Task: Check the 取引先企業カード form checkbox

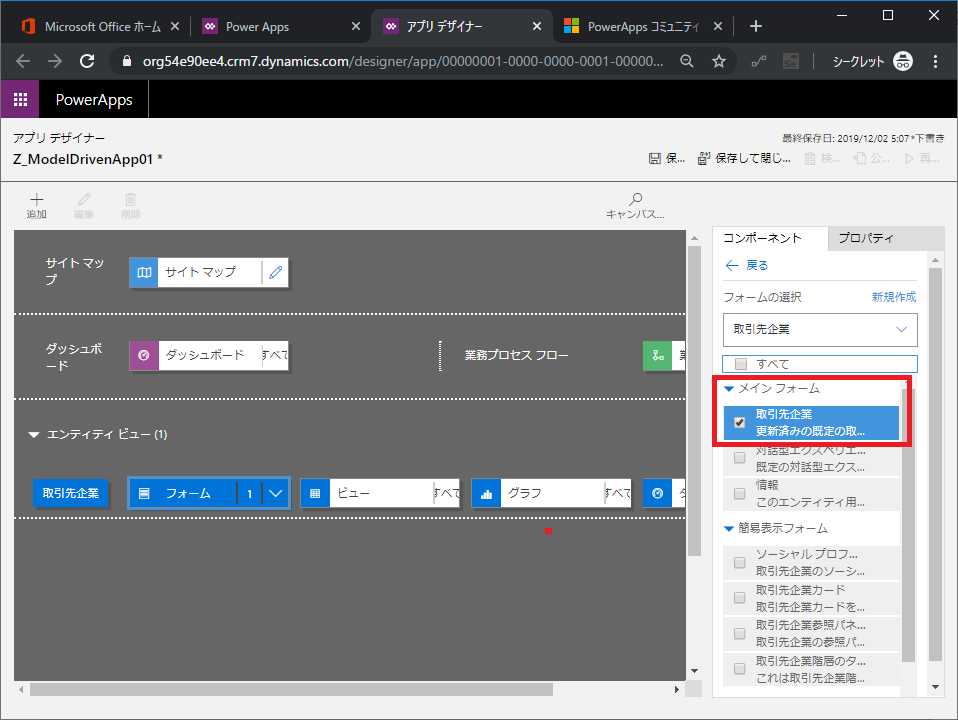Action: [x=740, y=598]
